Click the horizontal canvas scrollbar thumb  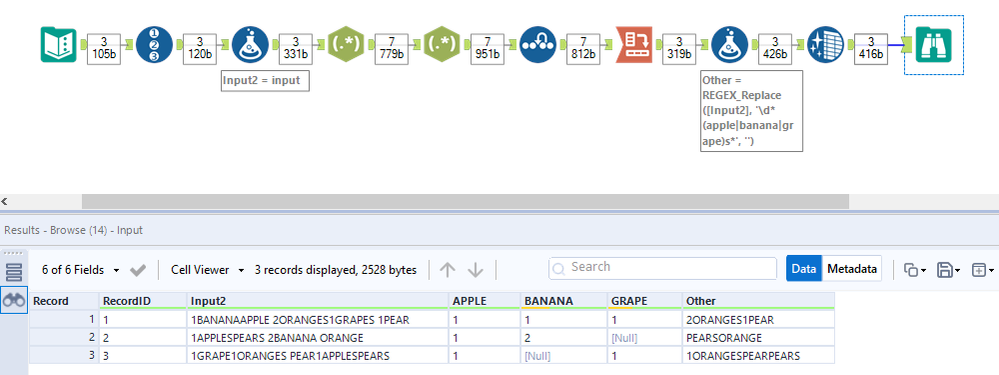coord(465,201)
